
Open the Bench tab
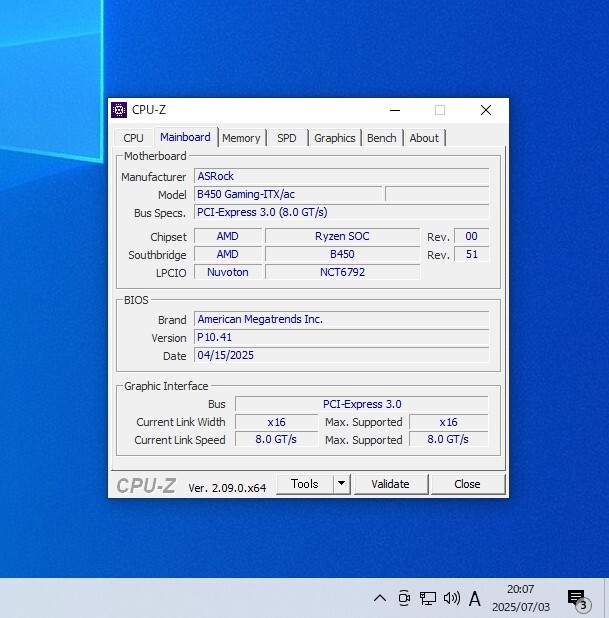coord(382,138)
